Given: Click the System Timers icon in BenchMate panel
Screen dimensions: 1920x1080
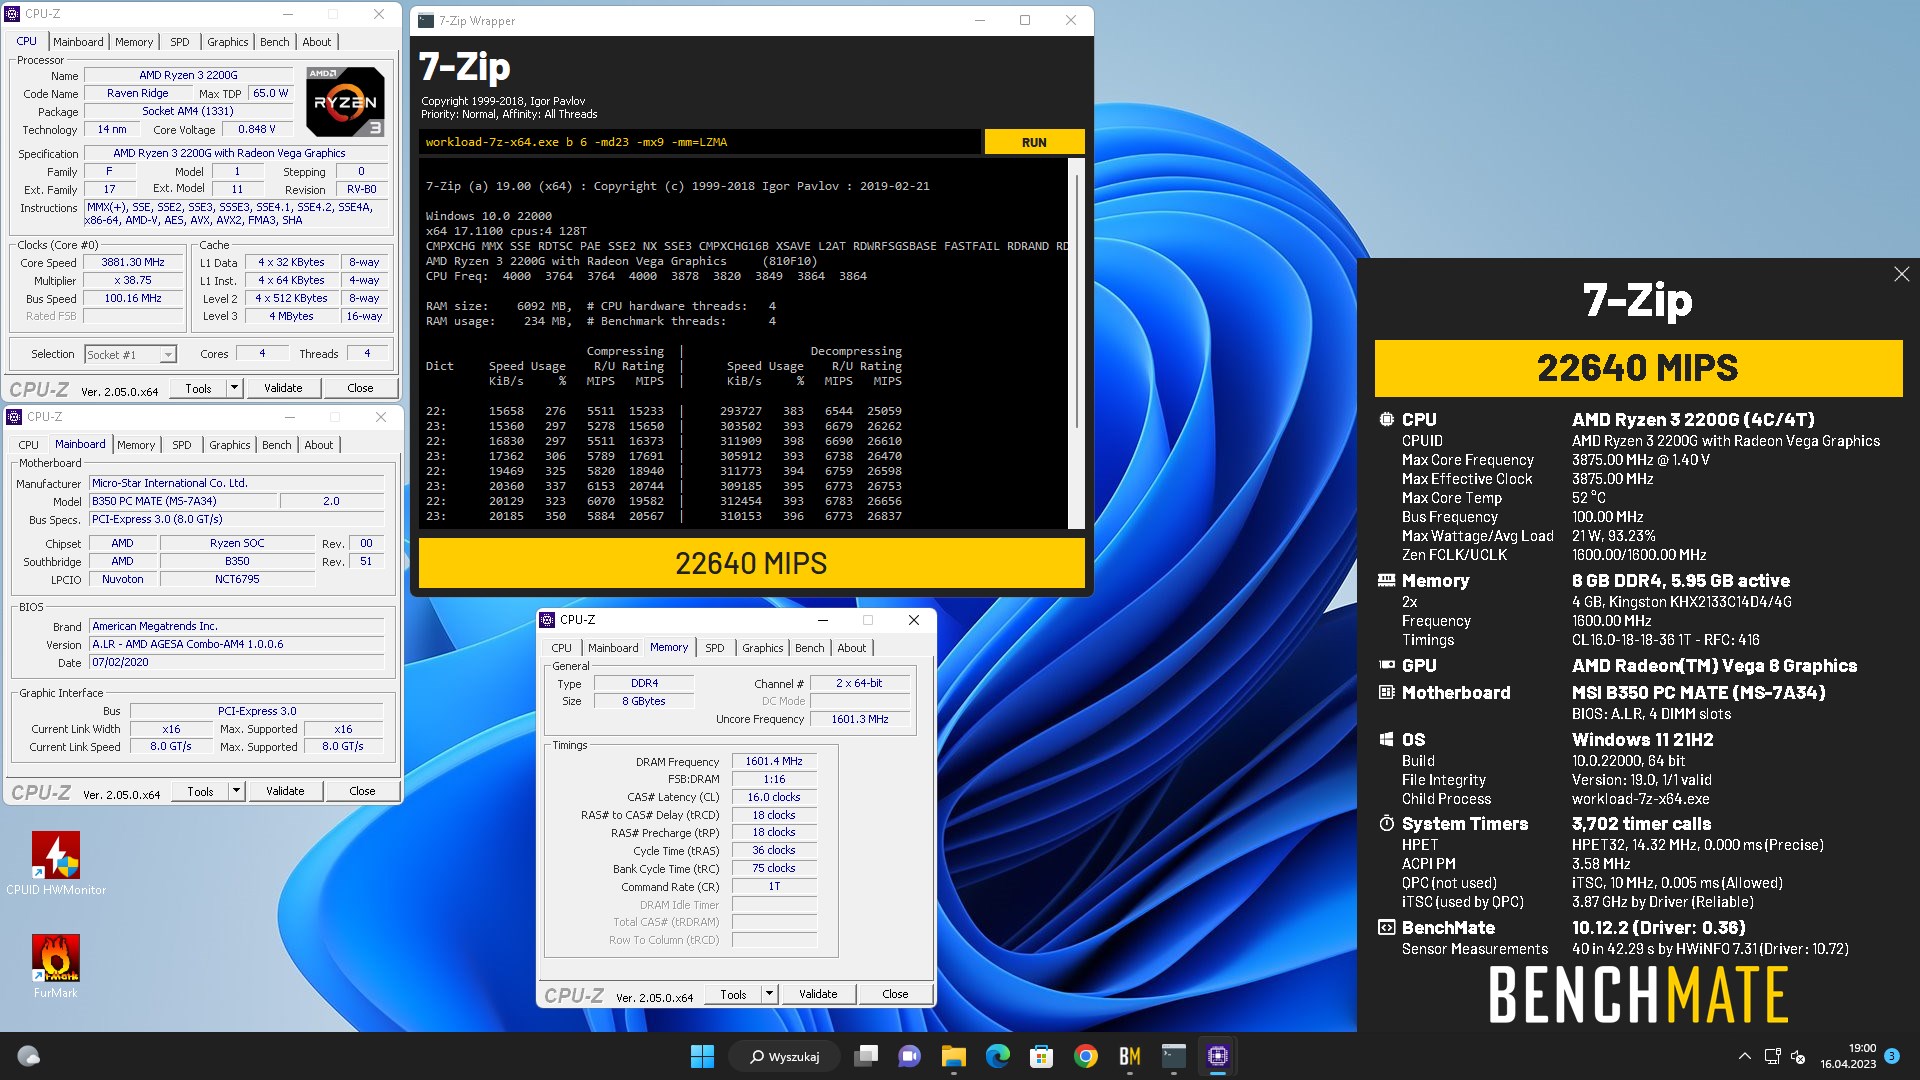Looking at the screenshot, I should pyautogui.click(x=1387, y=823).
